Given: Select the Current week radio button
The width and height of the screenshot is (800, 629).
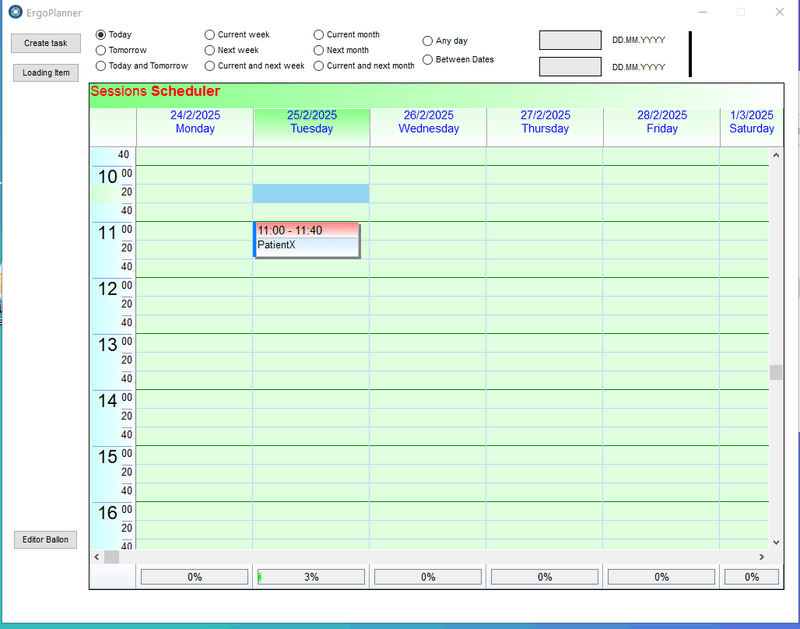Looking at the screenshot, I should 210,35.
